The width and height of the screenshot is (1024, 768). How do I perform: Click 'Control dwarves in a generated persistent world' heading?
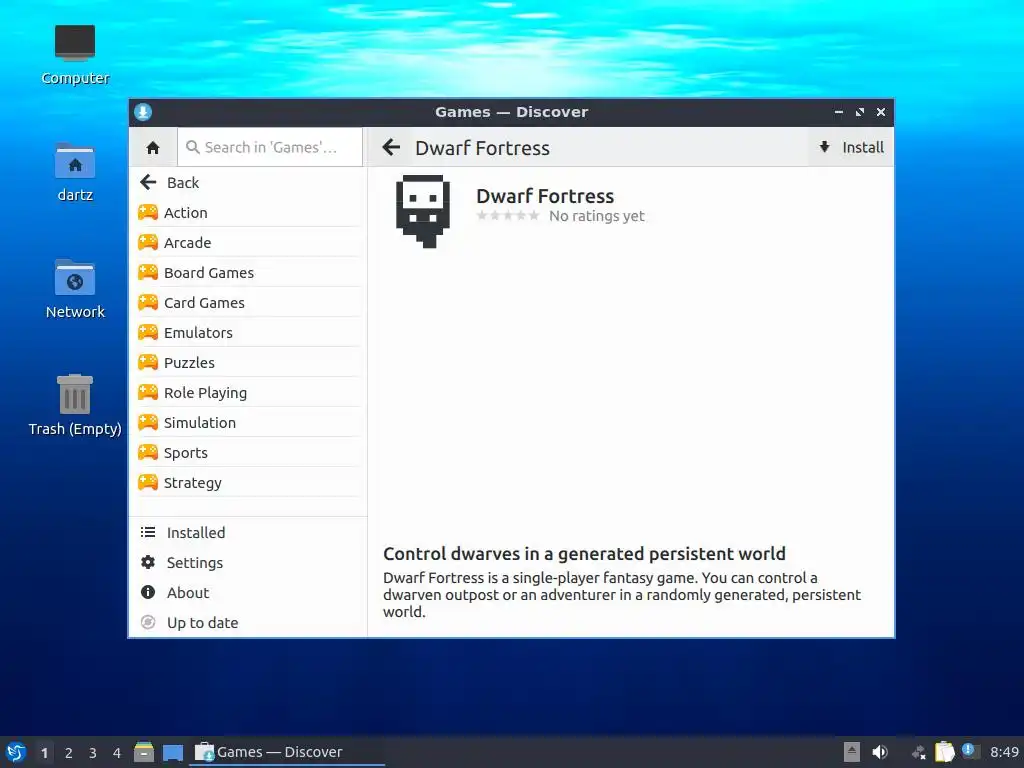click(584, 554)
